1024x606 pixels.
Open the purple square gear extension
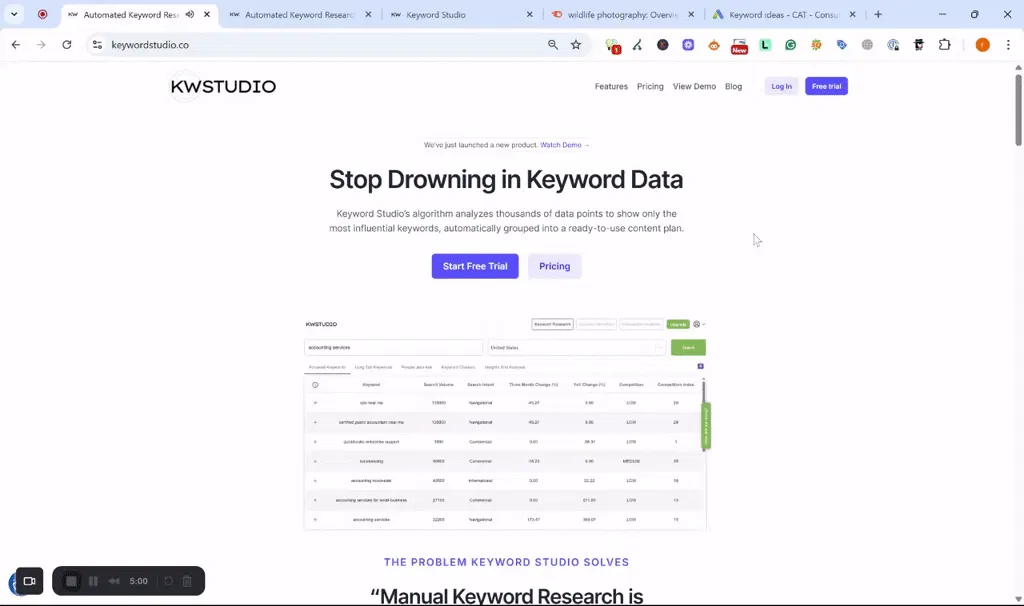688,45
